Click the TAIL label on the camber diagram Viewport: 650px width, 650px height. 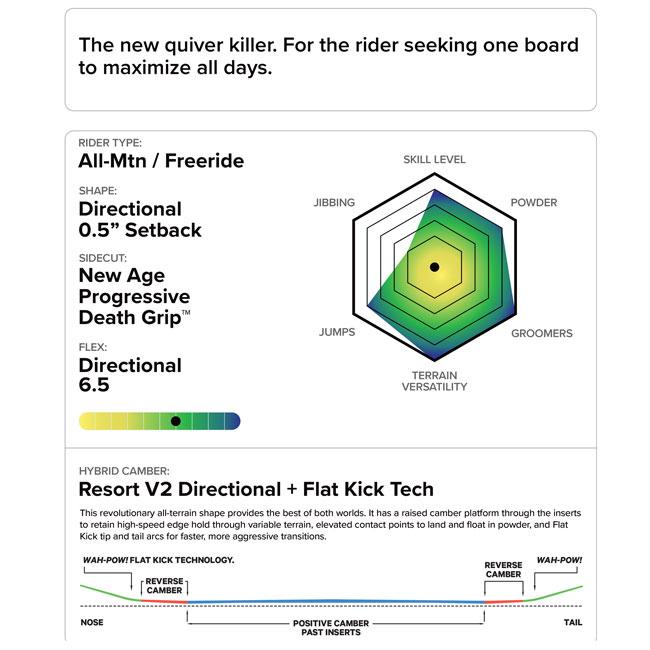point(572,622)
